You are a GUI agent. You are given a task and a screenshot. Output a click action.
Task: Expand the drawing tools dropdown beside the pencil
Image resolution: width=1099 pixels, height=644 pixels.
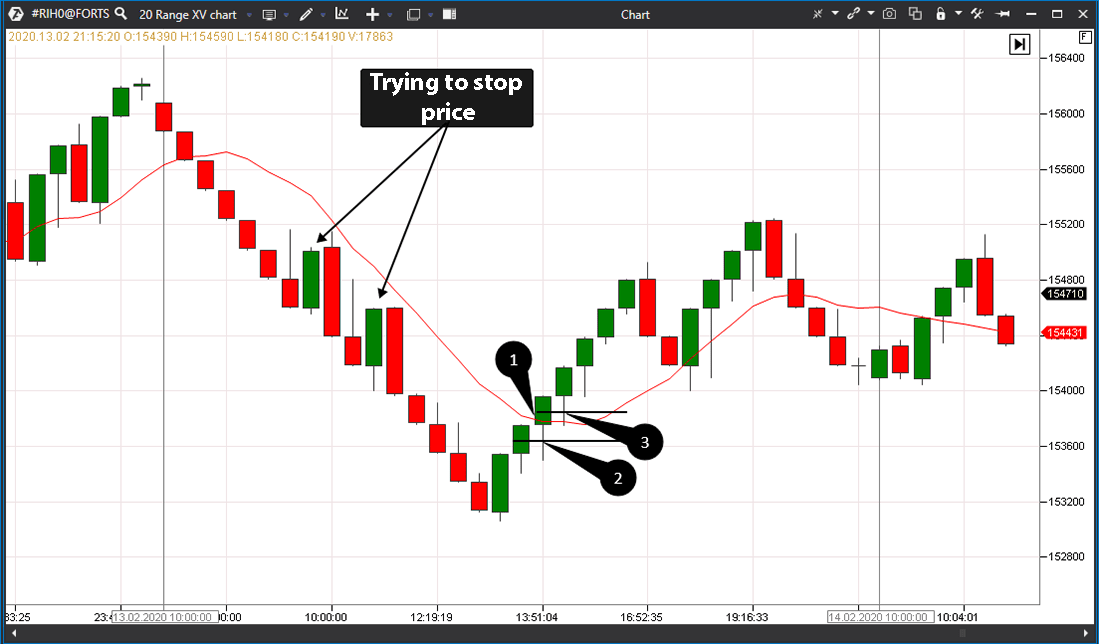point(322,14)
